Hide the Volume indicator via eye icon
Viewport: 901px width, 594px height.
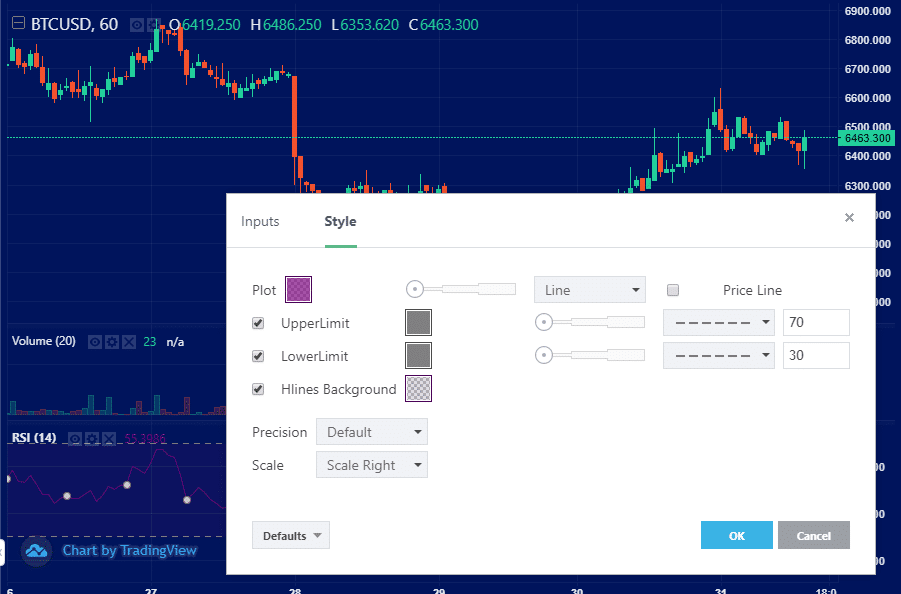click(x=95, y=342)
